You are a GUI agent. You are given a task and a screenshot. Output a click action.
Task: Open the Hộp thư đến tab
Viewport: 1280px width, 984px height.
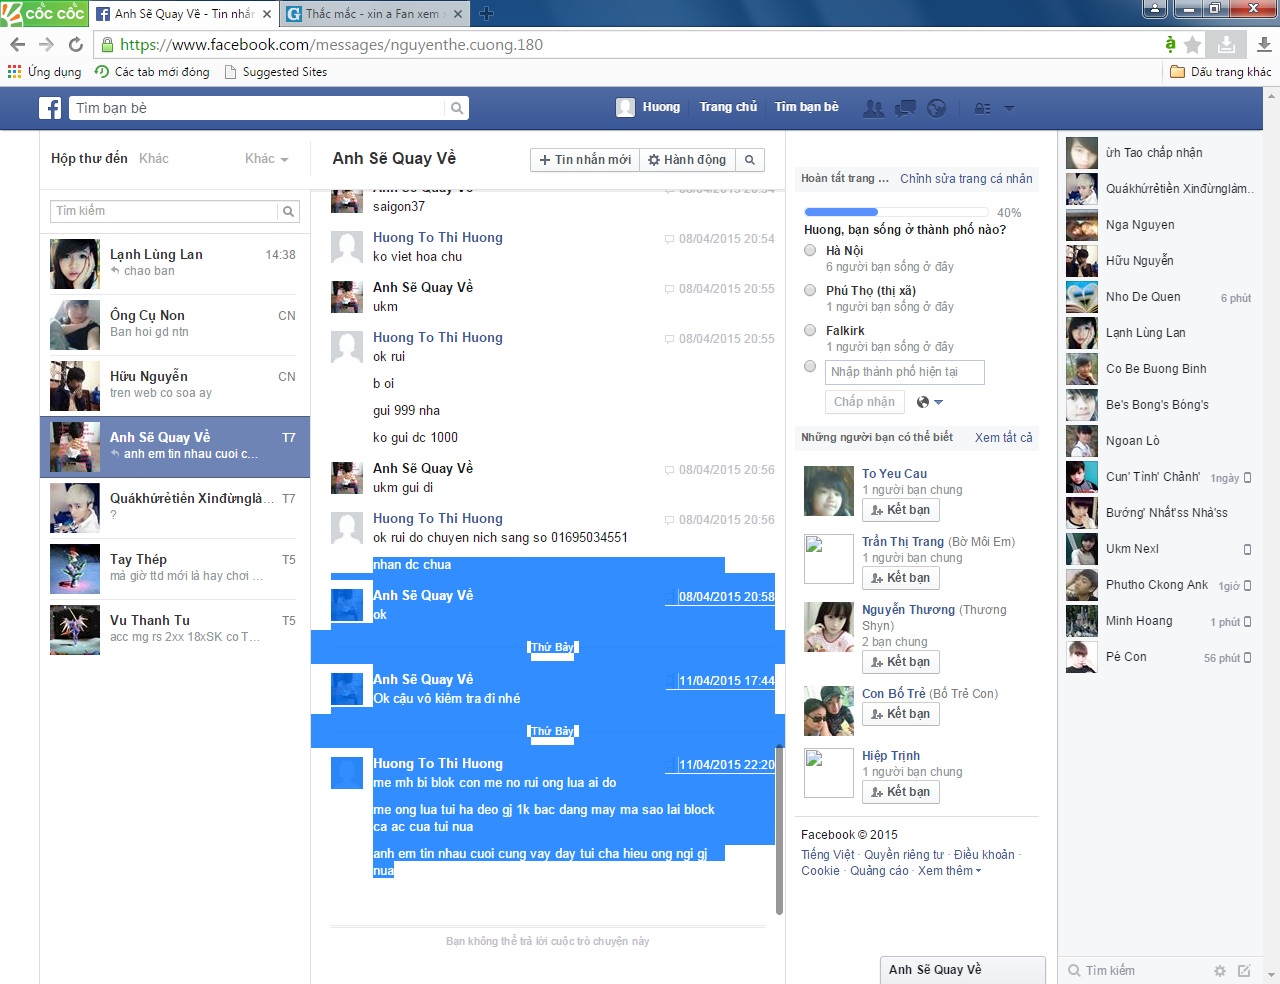pyautogui.click(x=89, y=158)
